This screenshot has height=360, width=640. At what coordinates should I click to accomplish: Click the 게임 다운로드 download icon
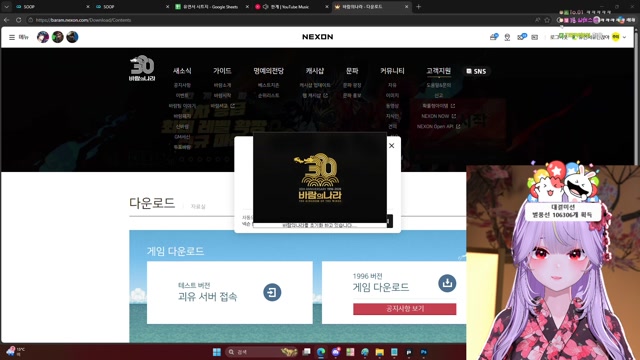447,283
